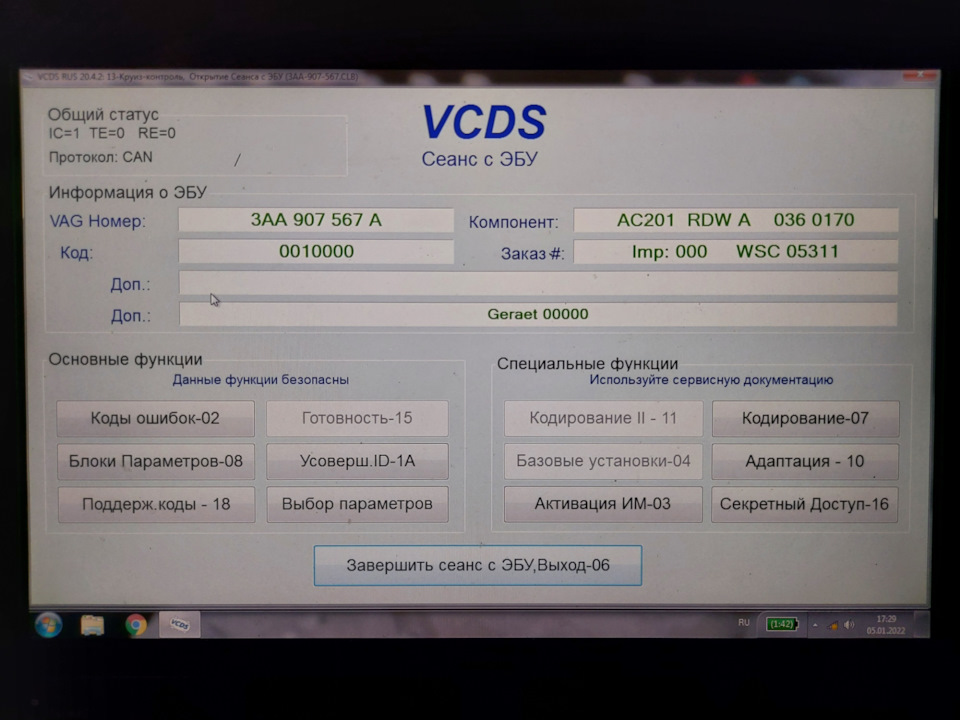Open Адаптация - 10 adaptation
960x720 pixels.
pyautogui.click(x=804, y=461)
